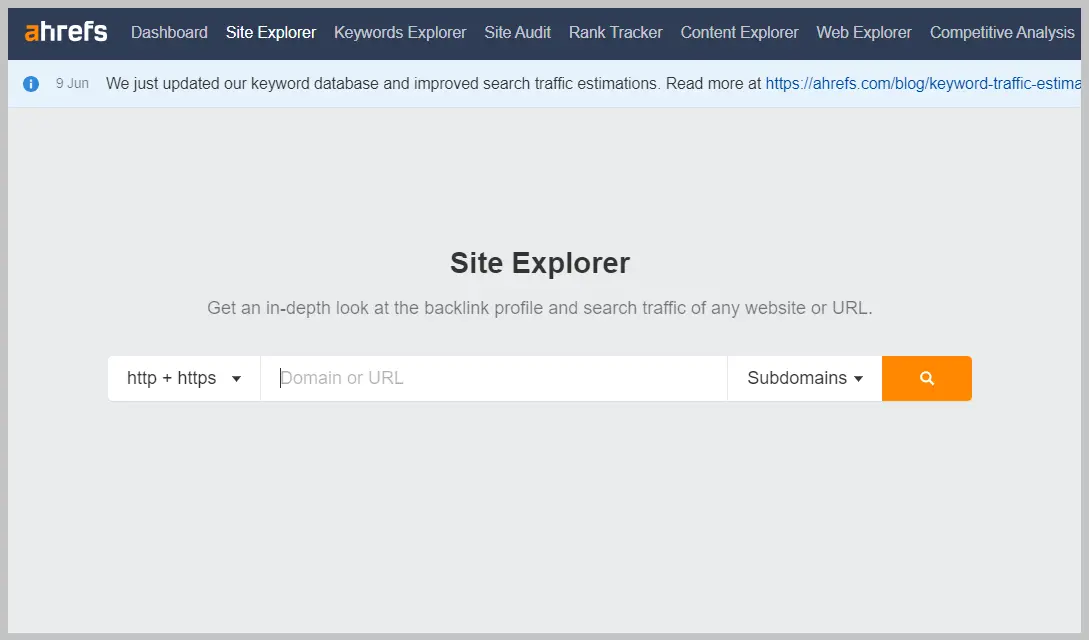Click the orange search magnifier button

(x=926, y=378)
